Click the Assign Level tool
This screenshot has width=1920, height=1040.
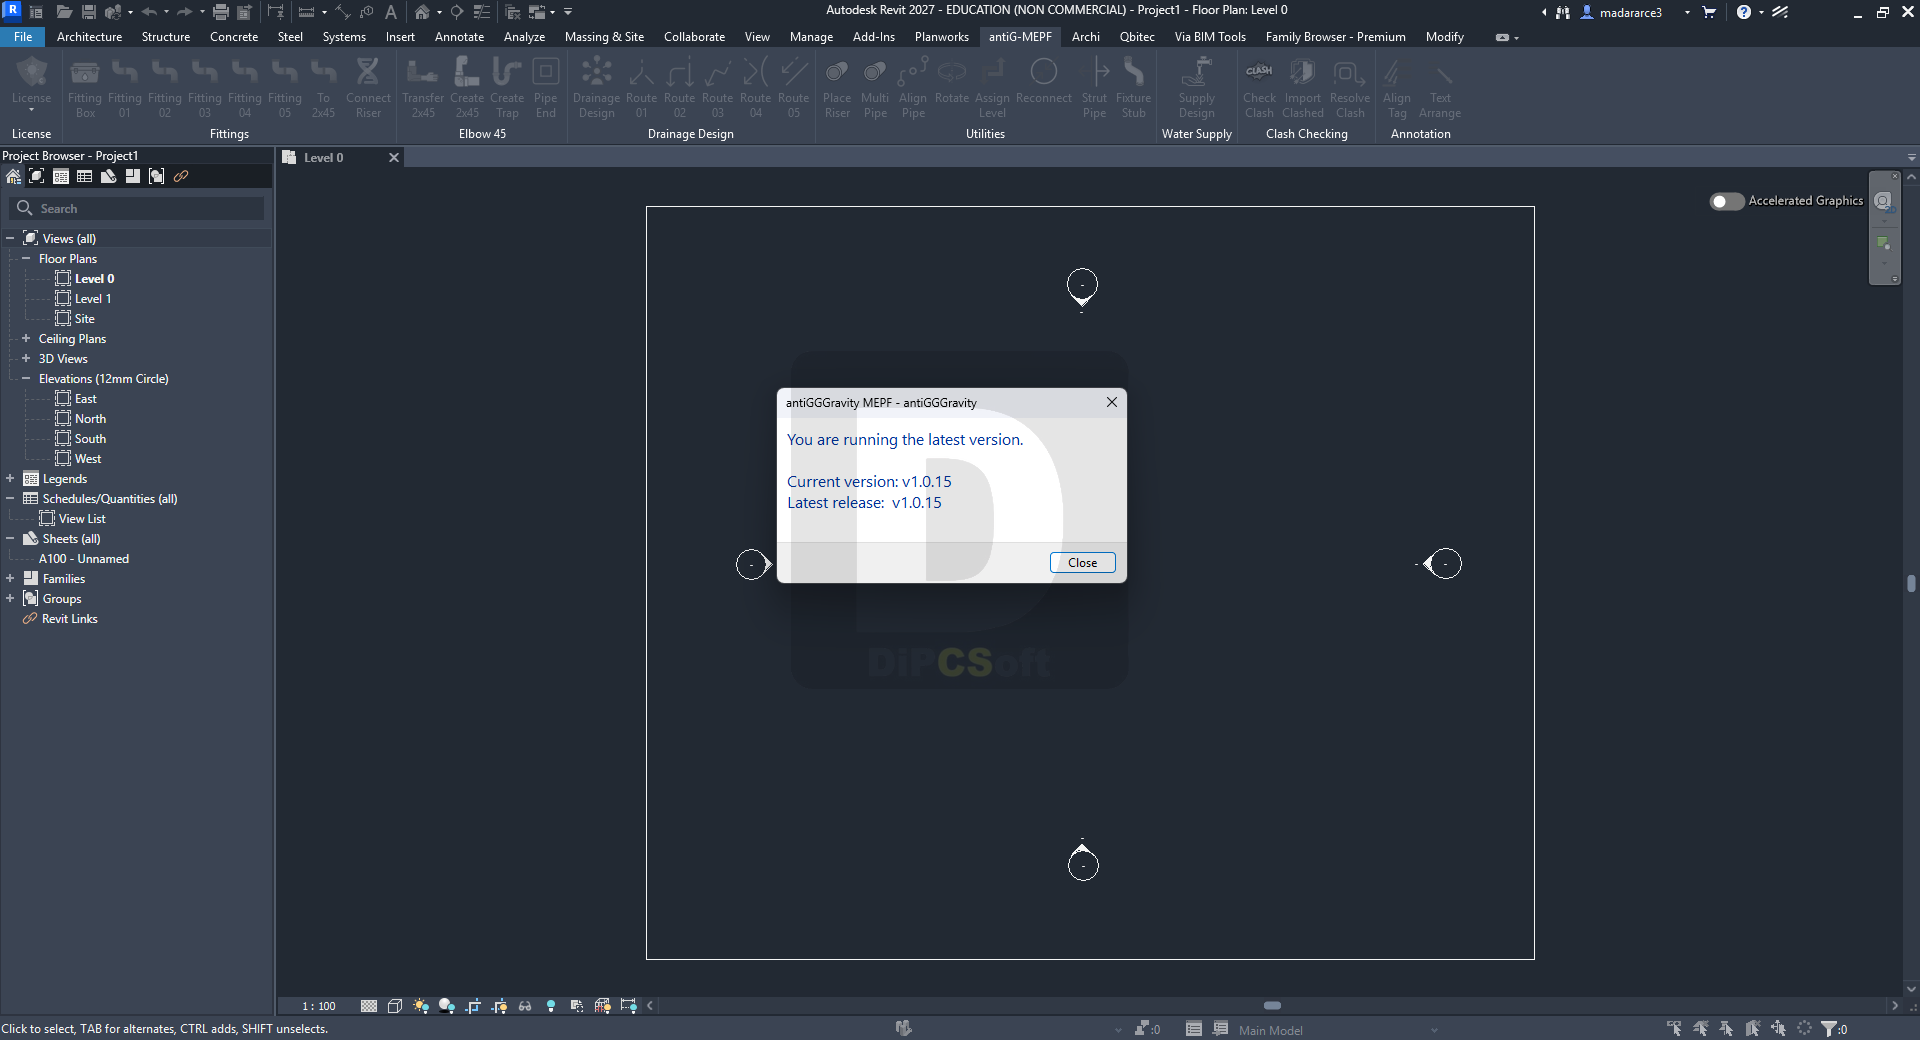(992, 88)
